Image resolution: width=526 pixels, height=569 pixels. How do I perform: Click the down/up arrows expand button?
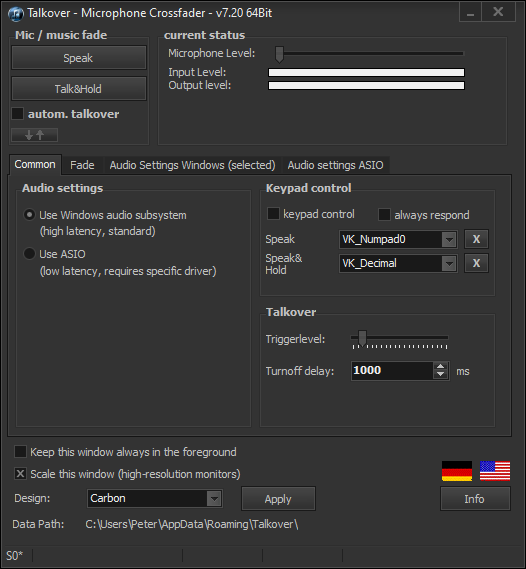(34, 135)
